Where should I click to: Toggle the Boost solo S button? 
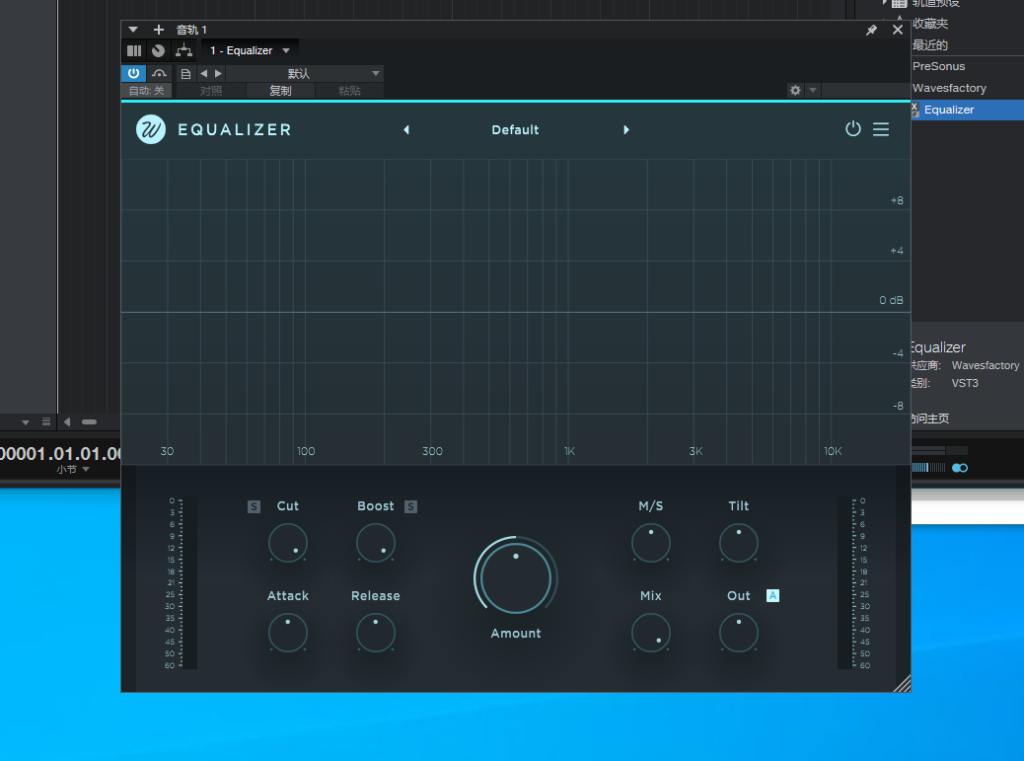coord(410,506)
